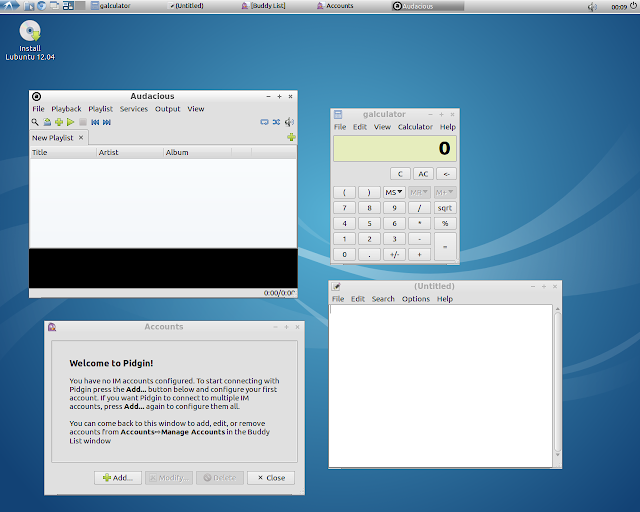Open the Lubuntu main menu icon
This screenshot has height=512, width=640.
[x=9, y=6]
